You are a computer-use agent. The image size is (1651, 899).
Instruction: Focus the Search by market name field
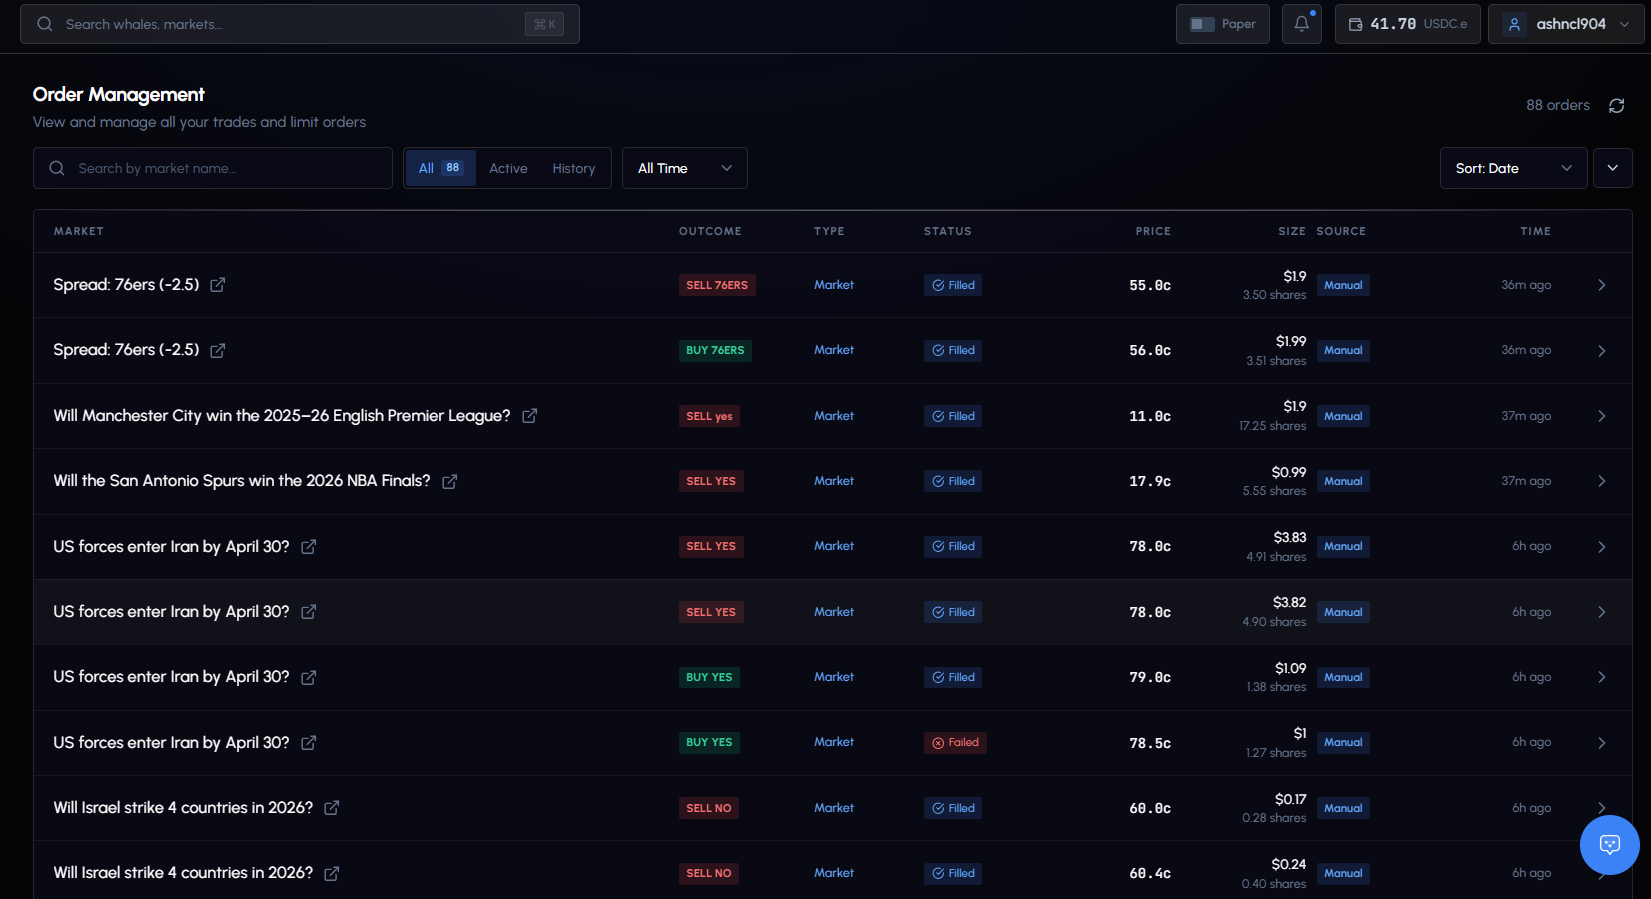[x=213, y=168]
